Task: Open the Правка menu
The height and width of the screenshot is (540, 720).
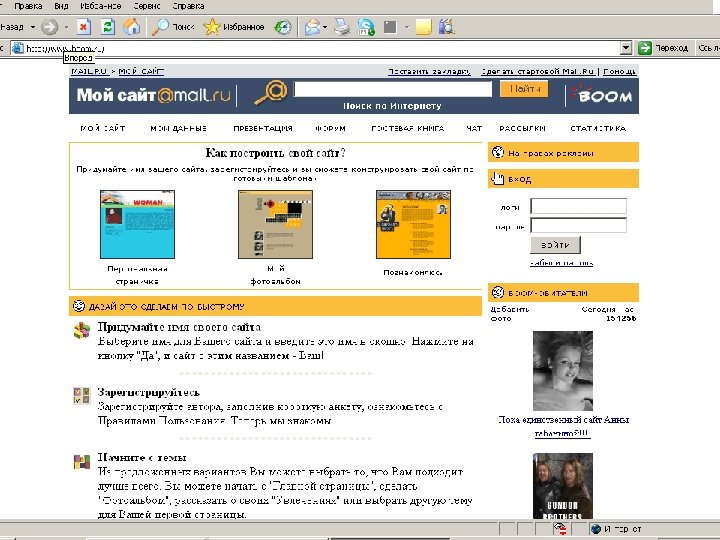Action: click(28, 6)
